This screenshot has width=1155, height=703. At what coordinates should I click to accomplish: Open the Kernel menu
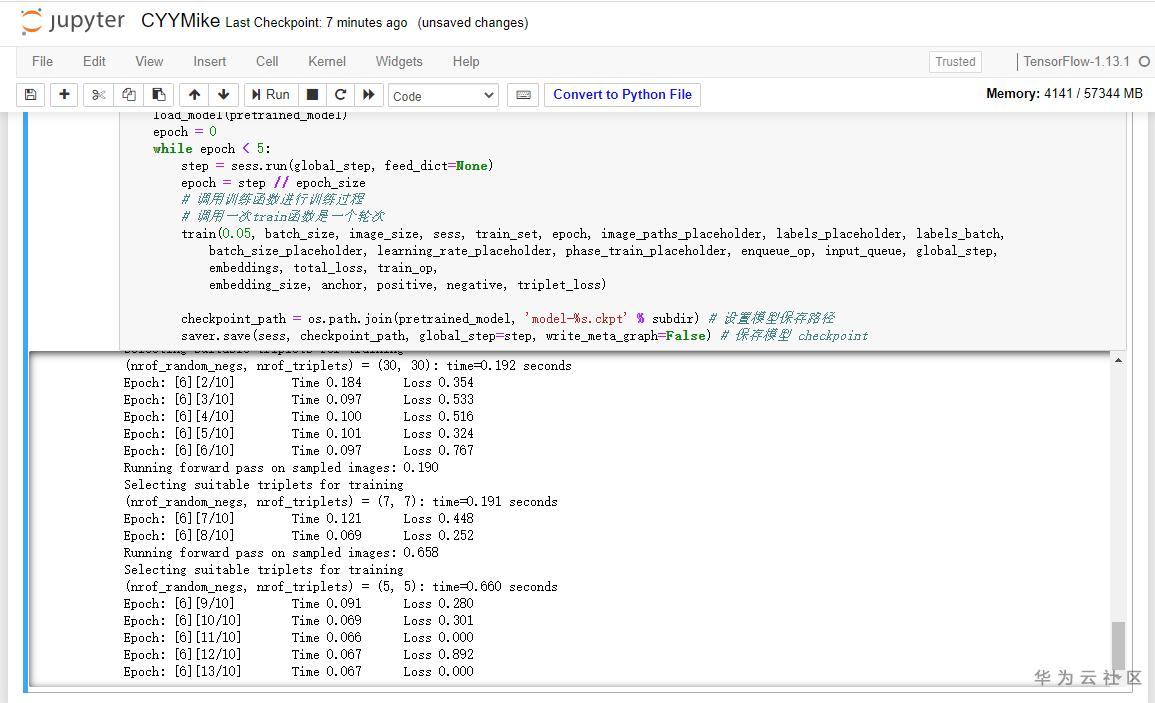pos(327,61)
